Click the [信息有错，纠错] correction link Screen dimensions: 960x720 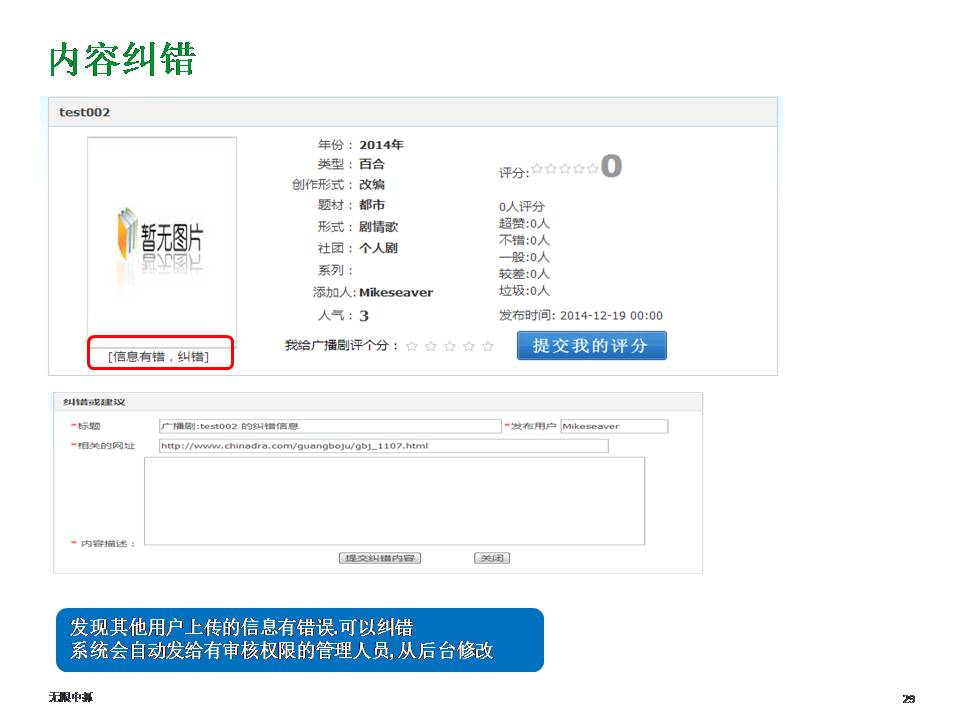159,356
